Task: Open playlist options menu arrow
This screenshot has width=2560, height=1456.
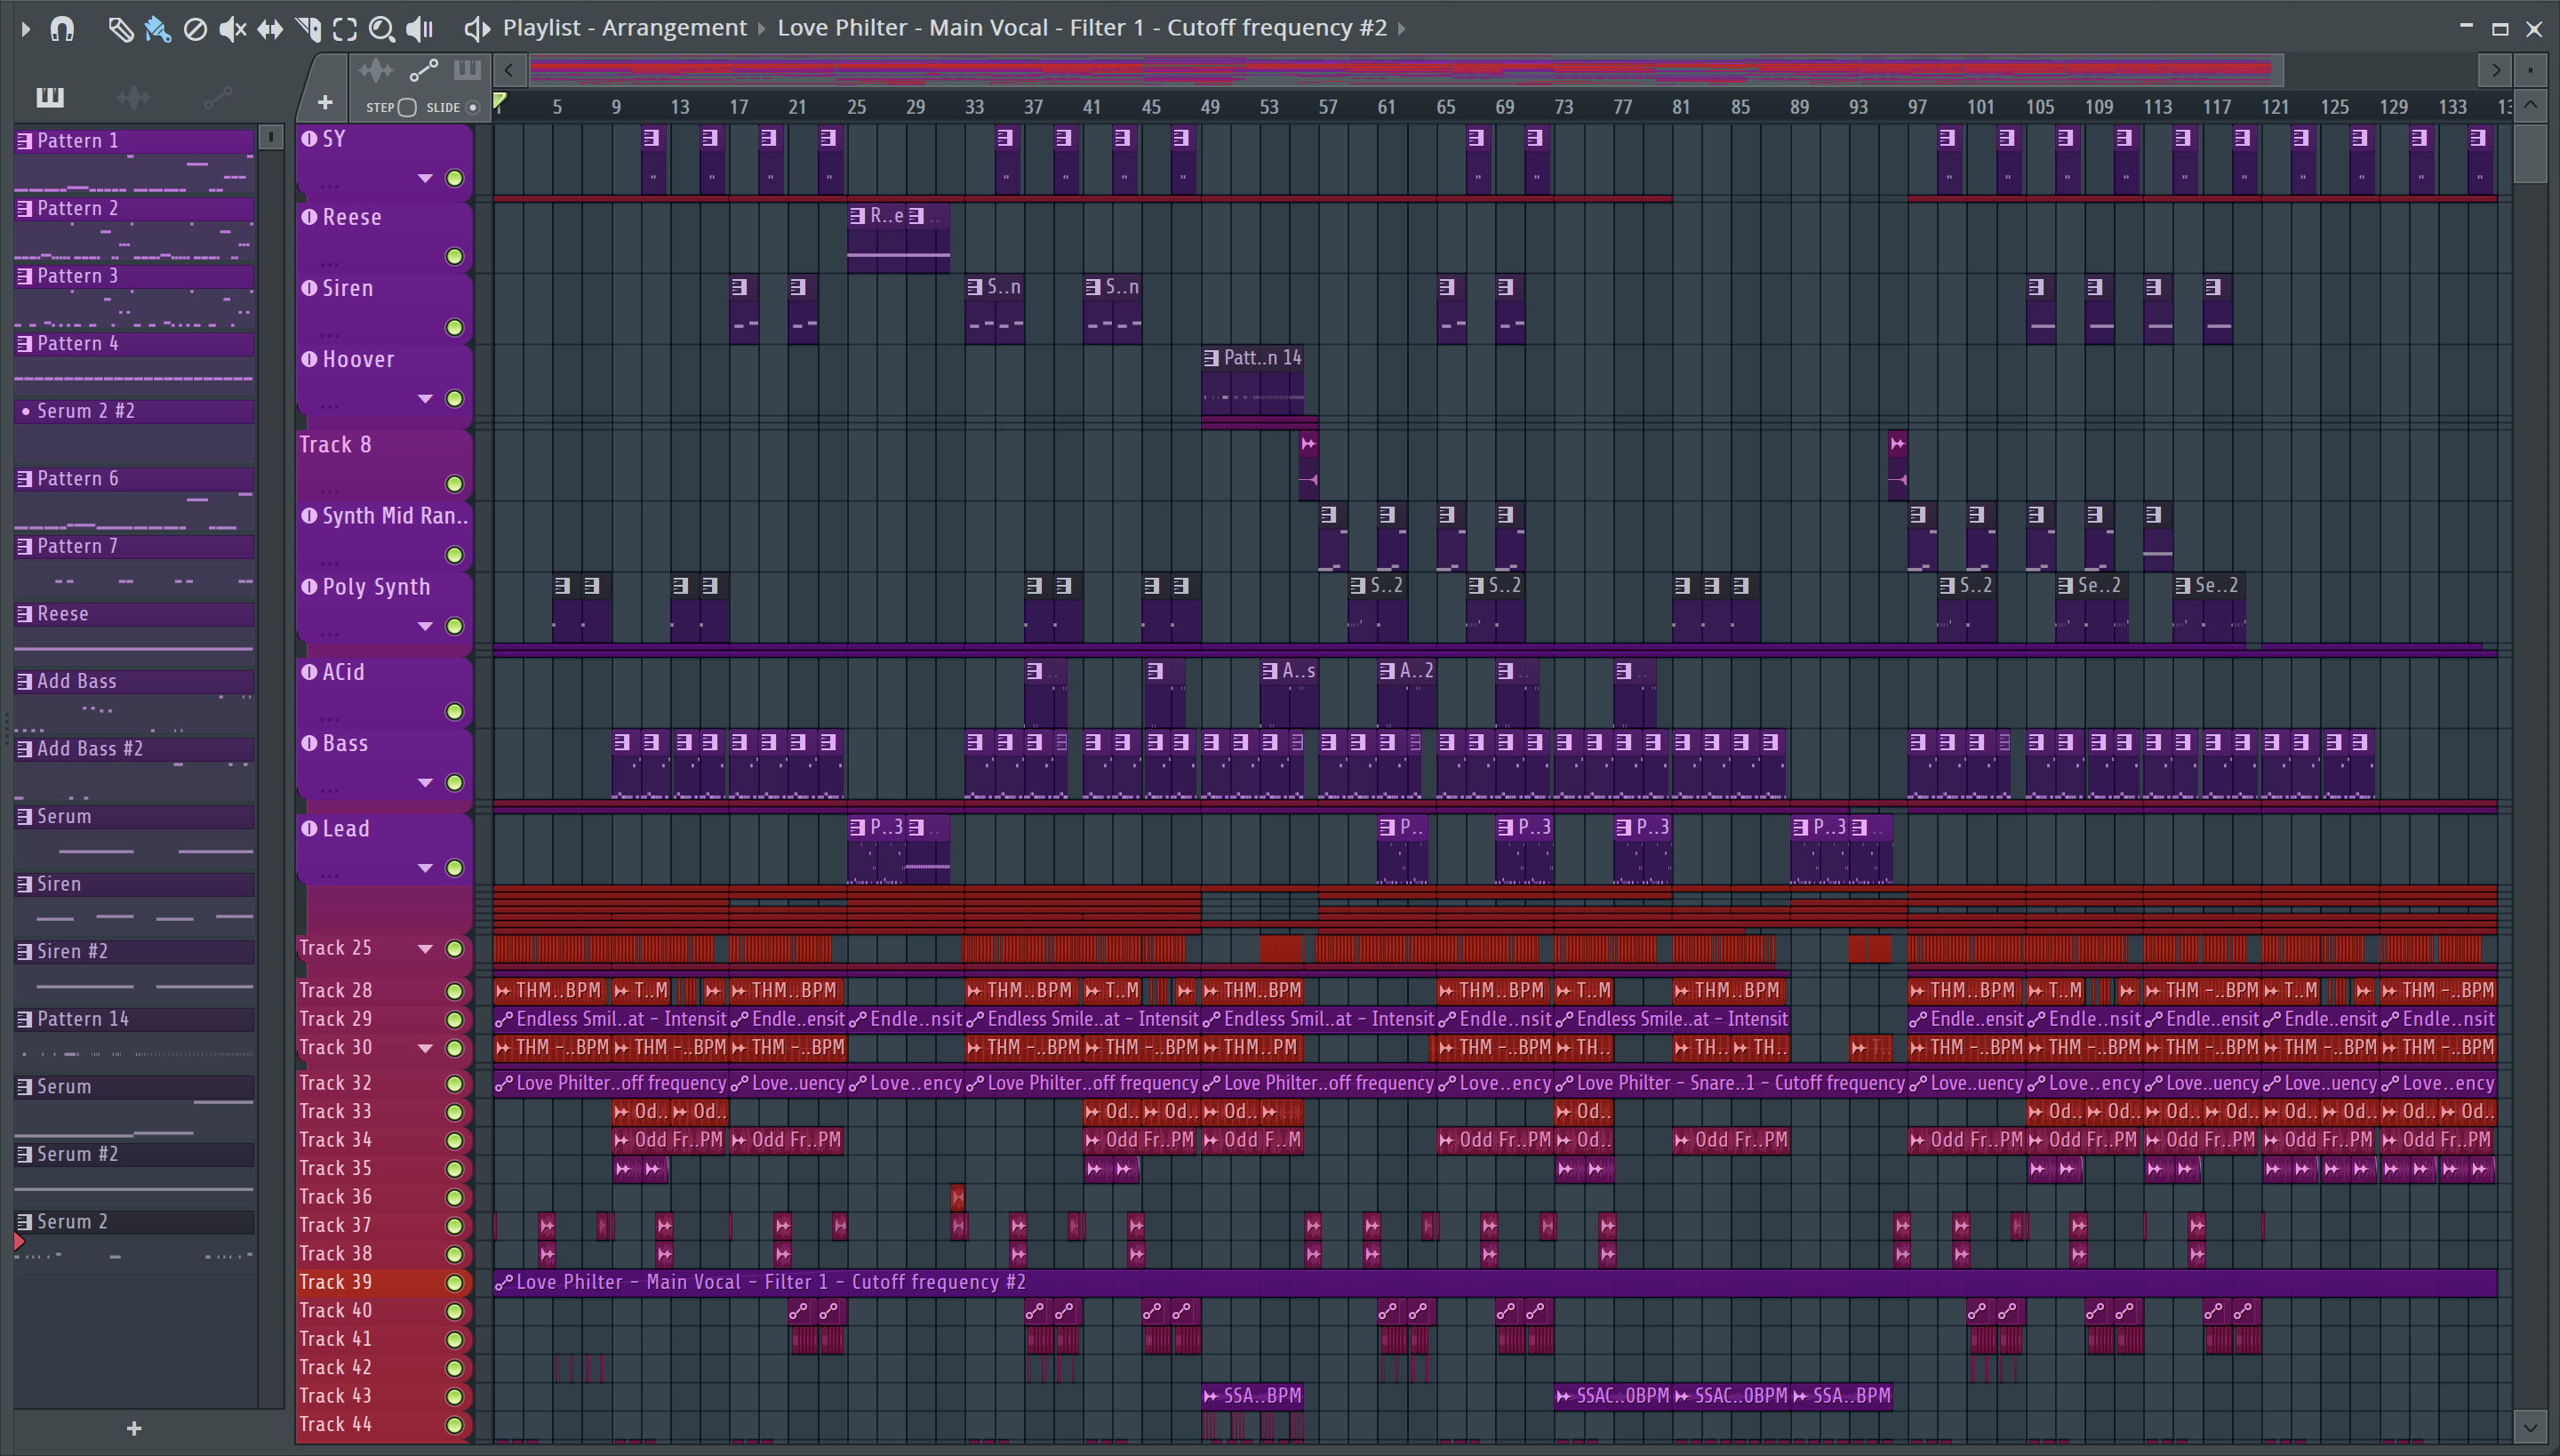Action: pos(26,28)
